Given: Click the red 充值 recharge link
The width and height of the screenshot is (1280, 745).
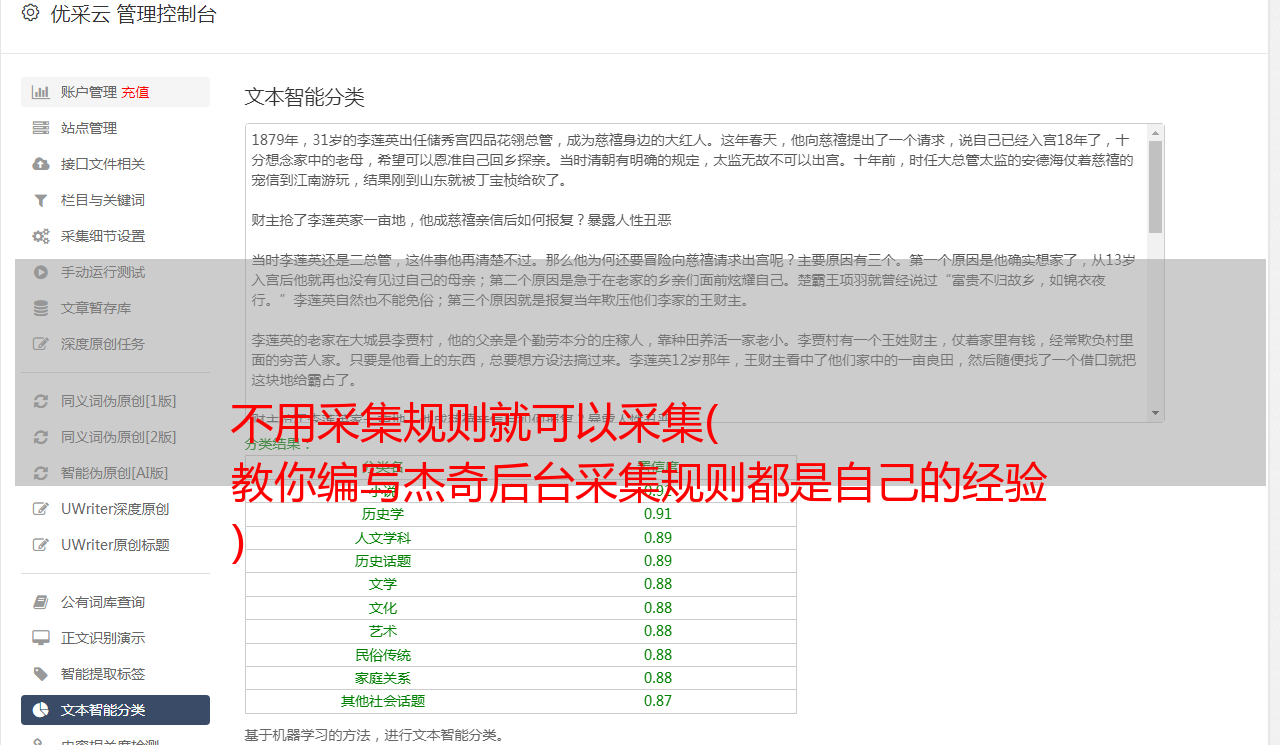Looking at the screenshot, I should [x=135, y=92].
